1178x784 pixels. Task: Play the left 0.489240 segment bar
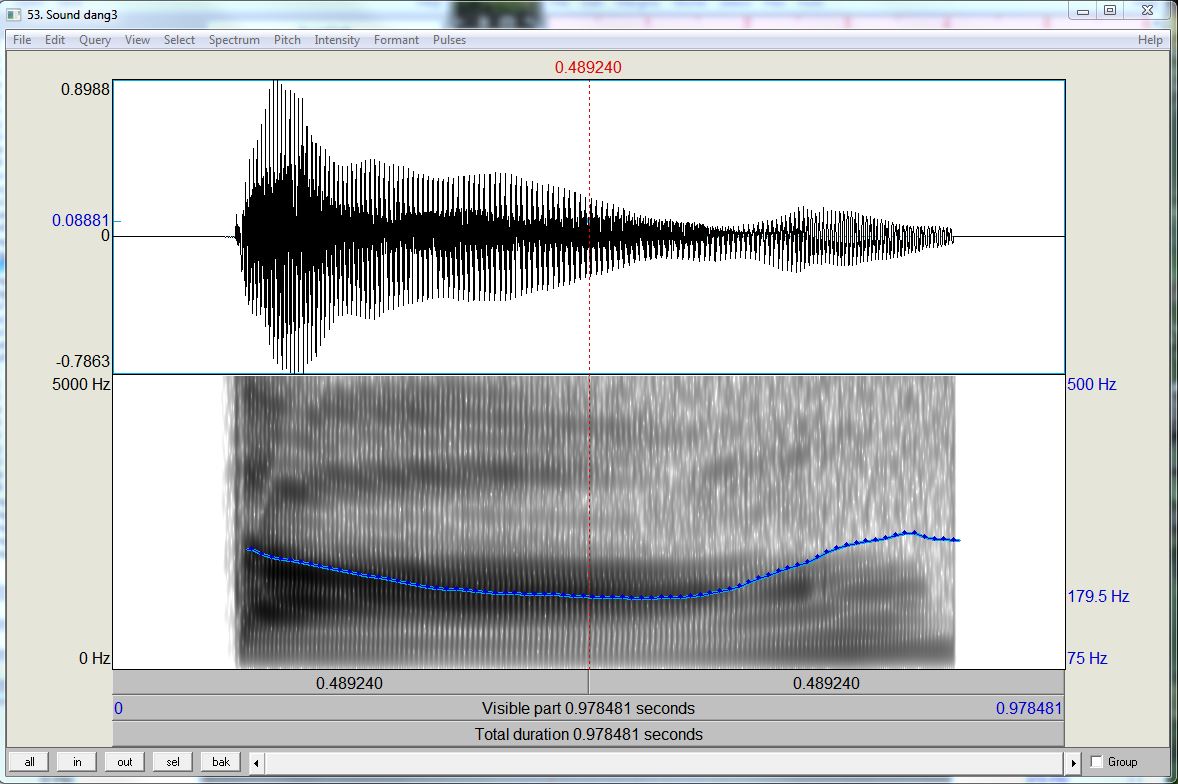point(350,683)
